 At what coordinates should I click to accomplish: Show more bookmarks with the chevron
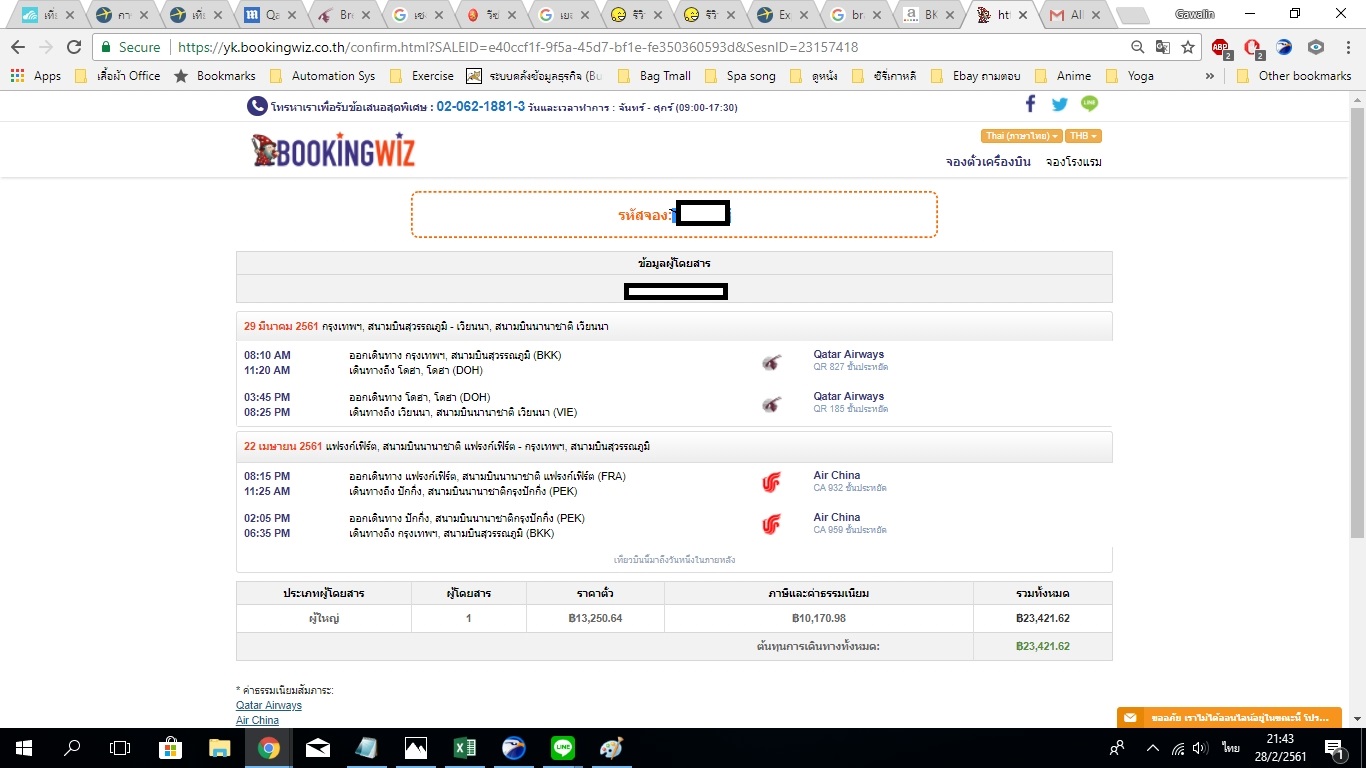[1210, 76]
